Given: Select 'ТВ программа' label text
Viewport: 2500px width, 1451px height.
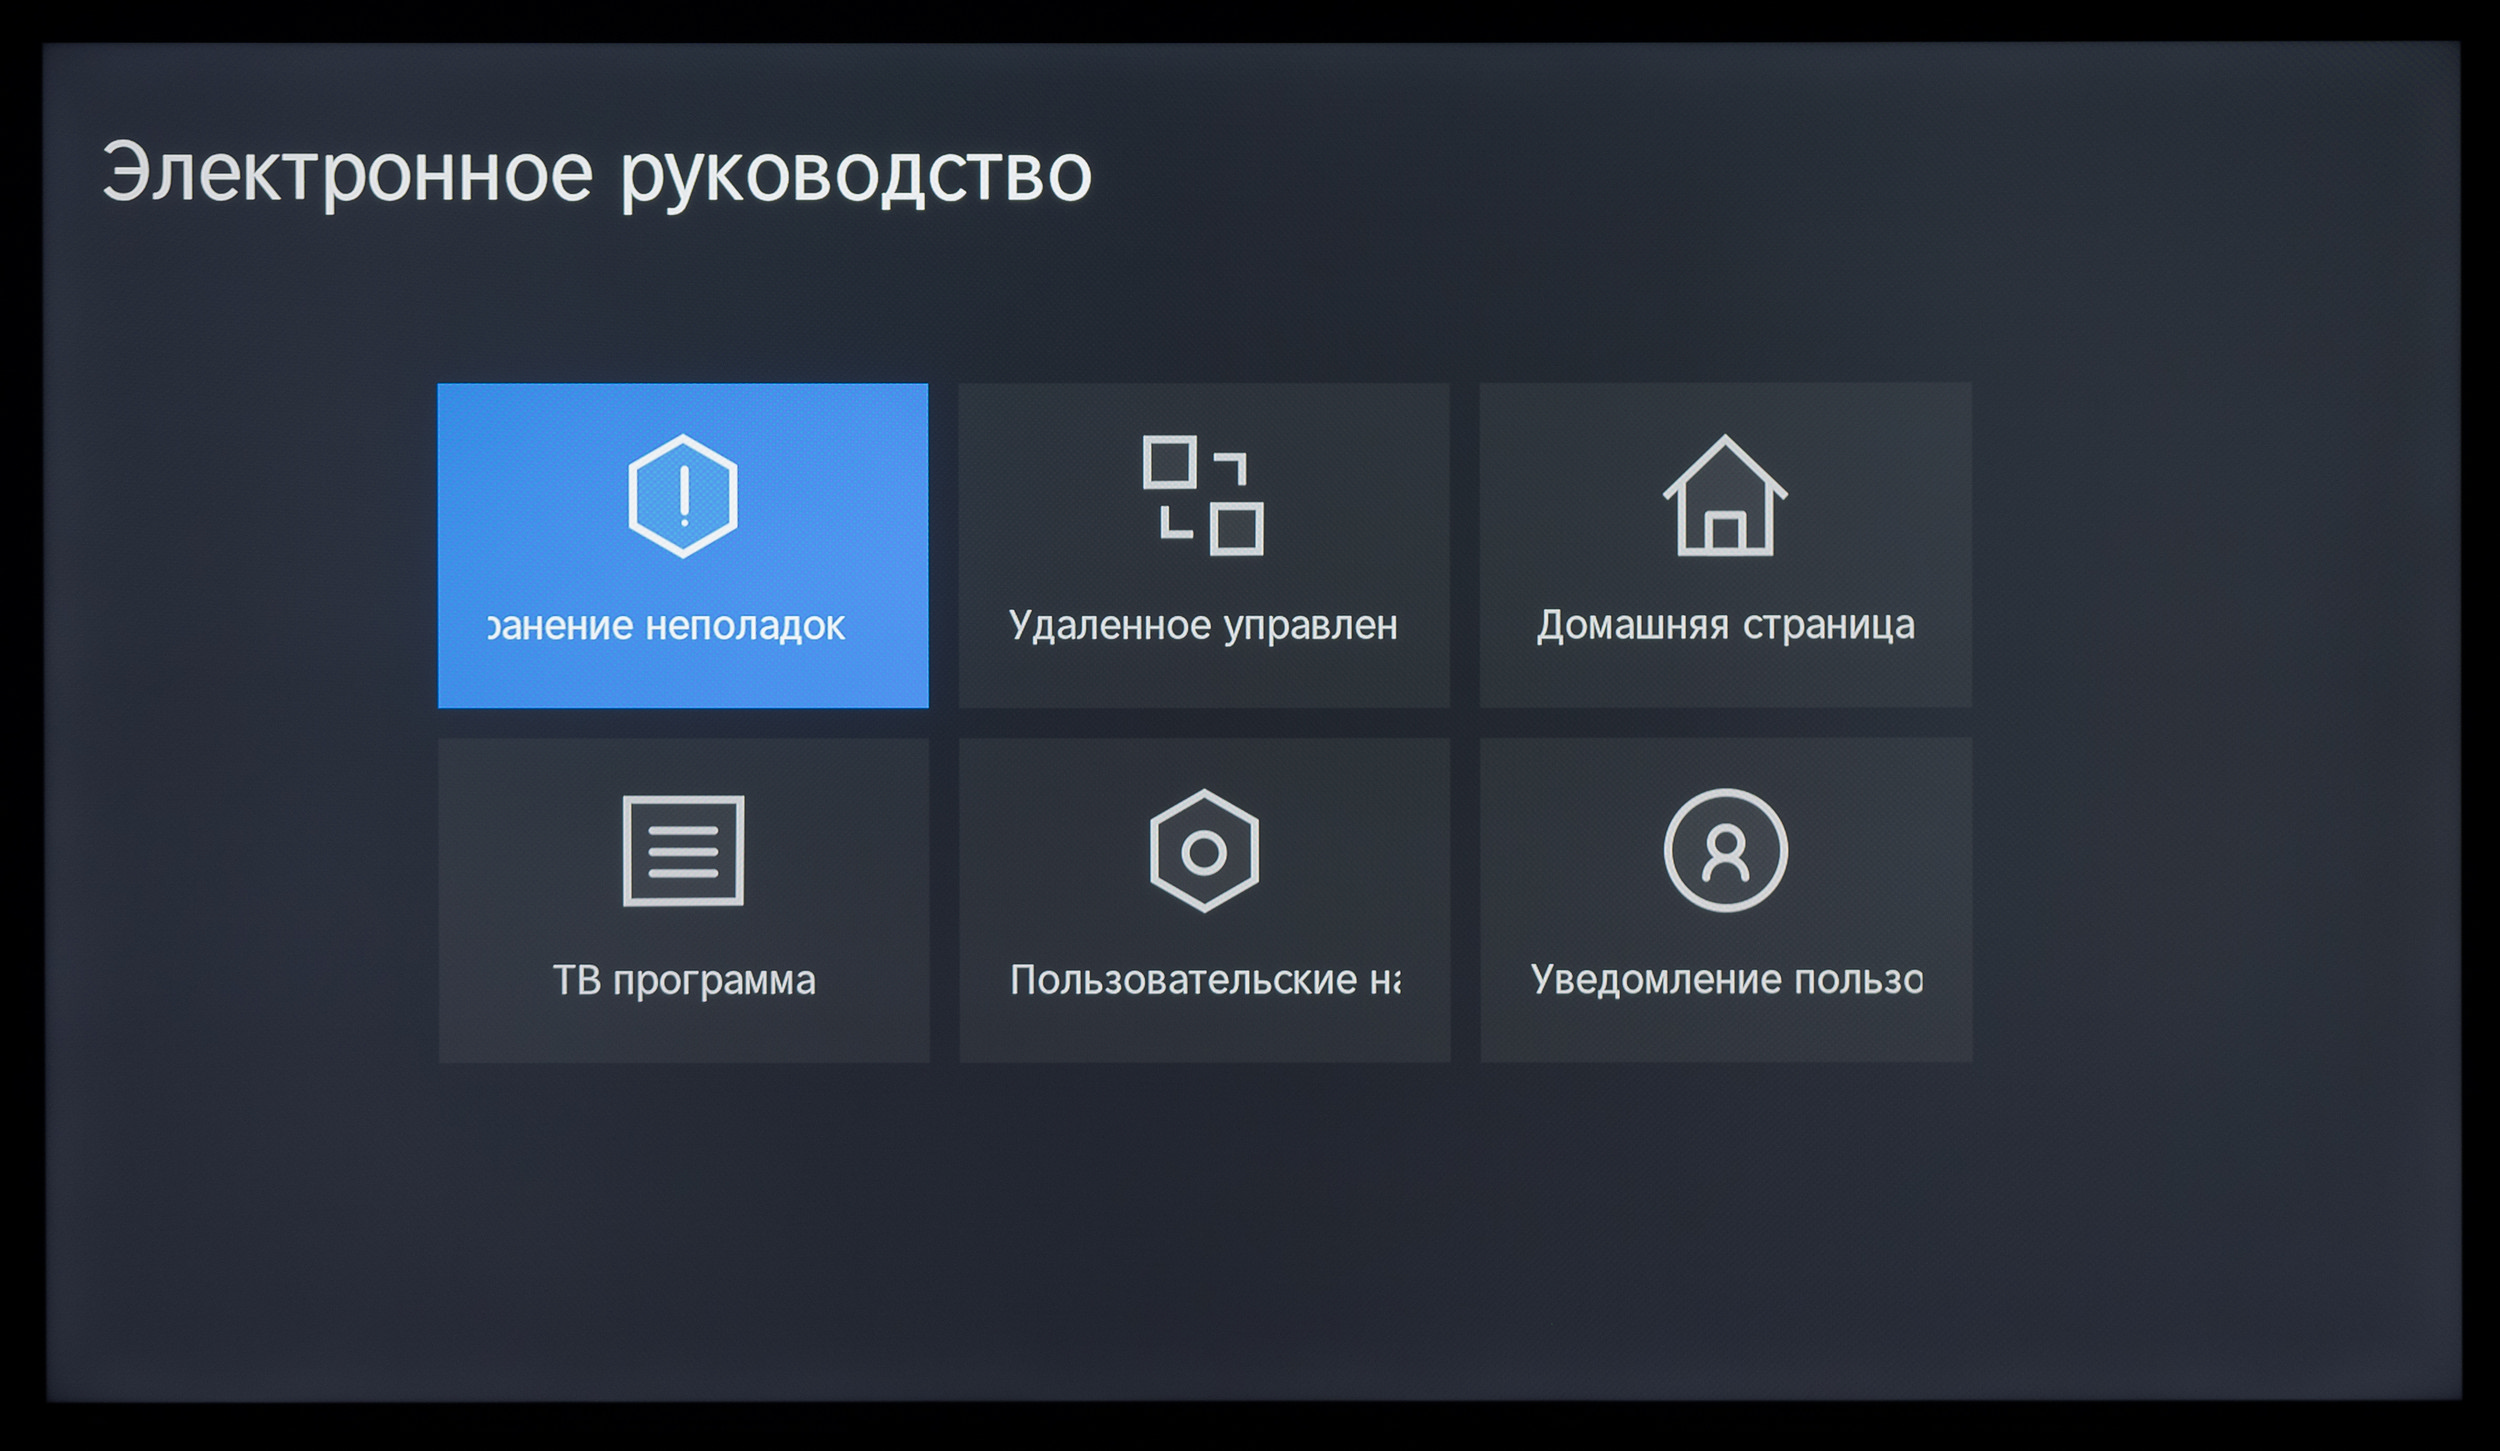Looking at the screenshot, I should coord(684,981).
